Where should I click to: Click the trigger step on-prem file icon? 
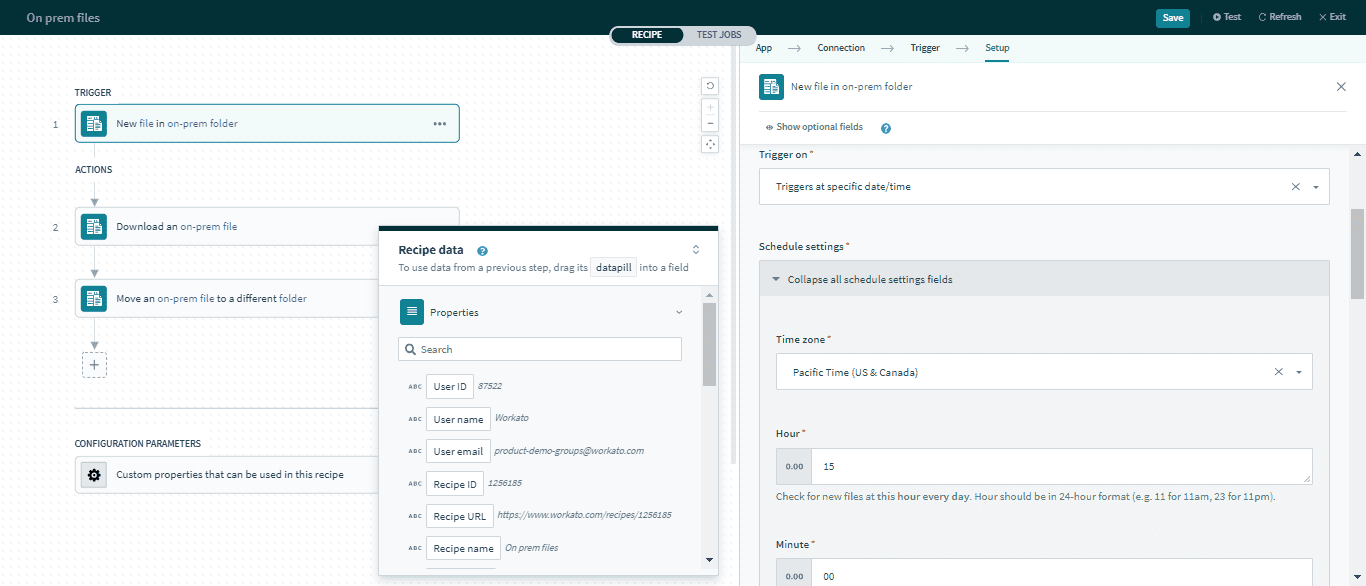coord(94,124)
